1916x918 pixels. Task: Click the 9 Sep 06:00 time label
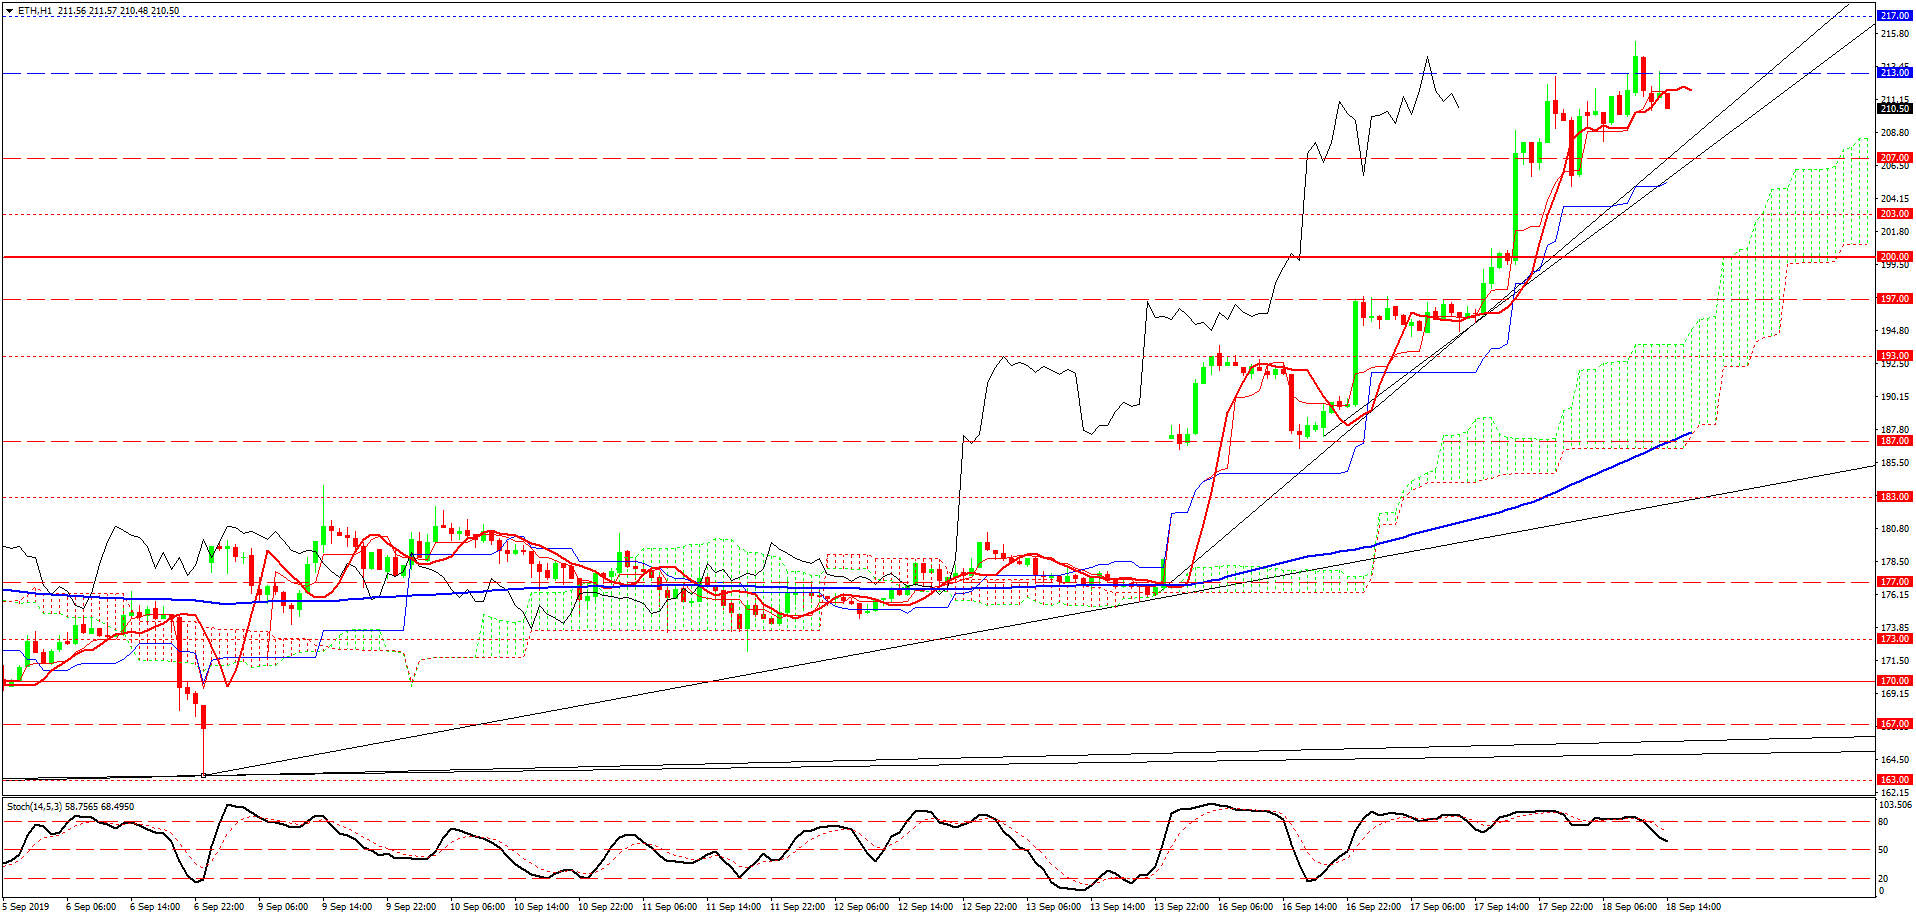click(x=283, y=907)
